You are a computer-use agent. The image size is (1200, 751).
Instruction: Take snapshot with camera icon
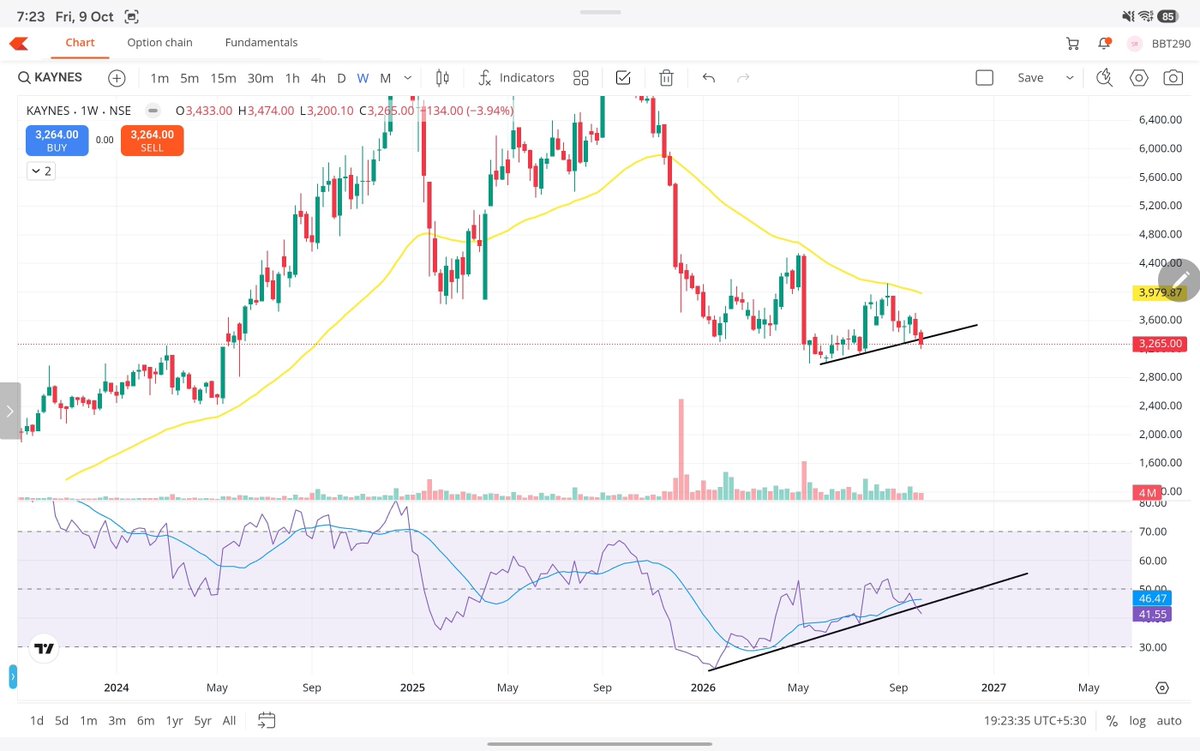point(1173,78)
